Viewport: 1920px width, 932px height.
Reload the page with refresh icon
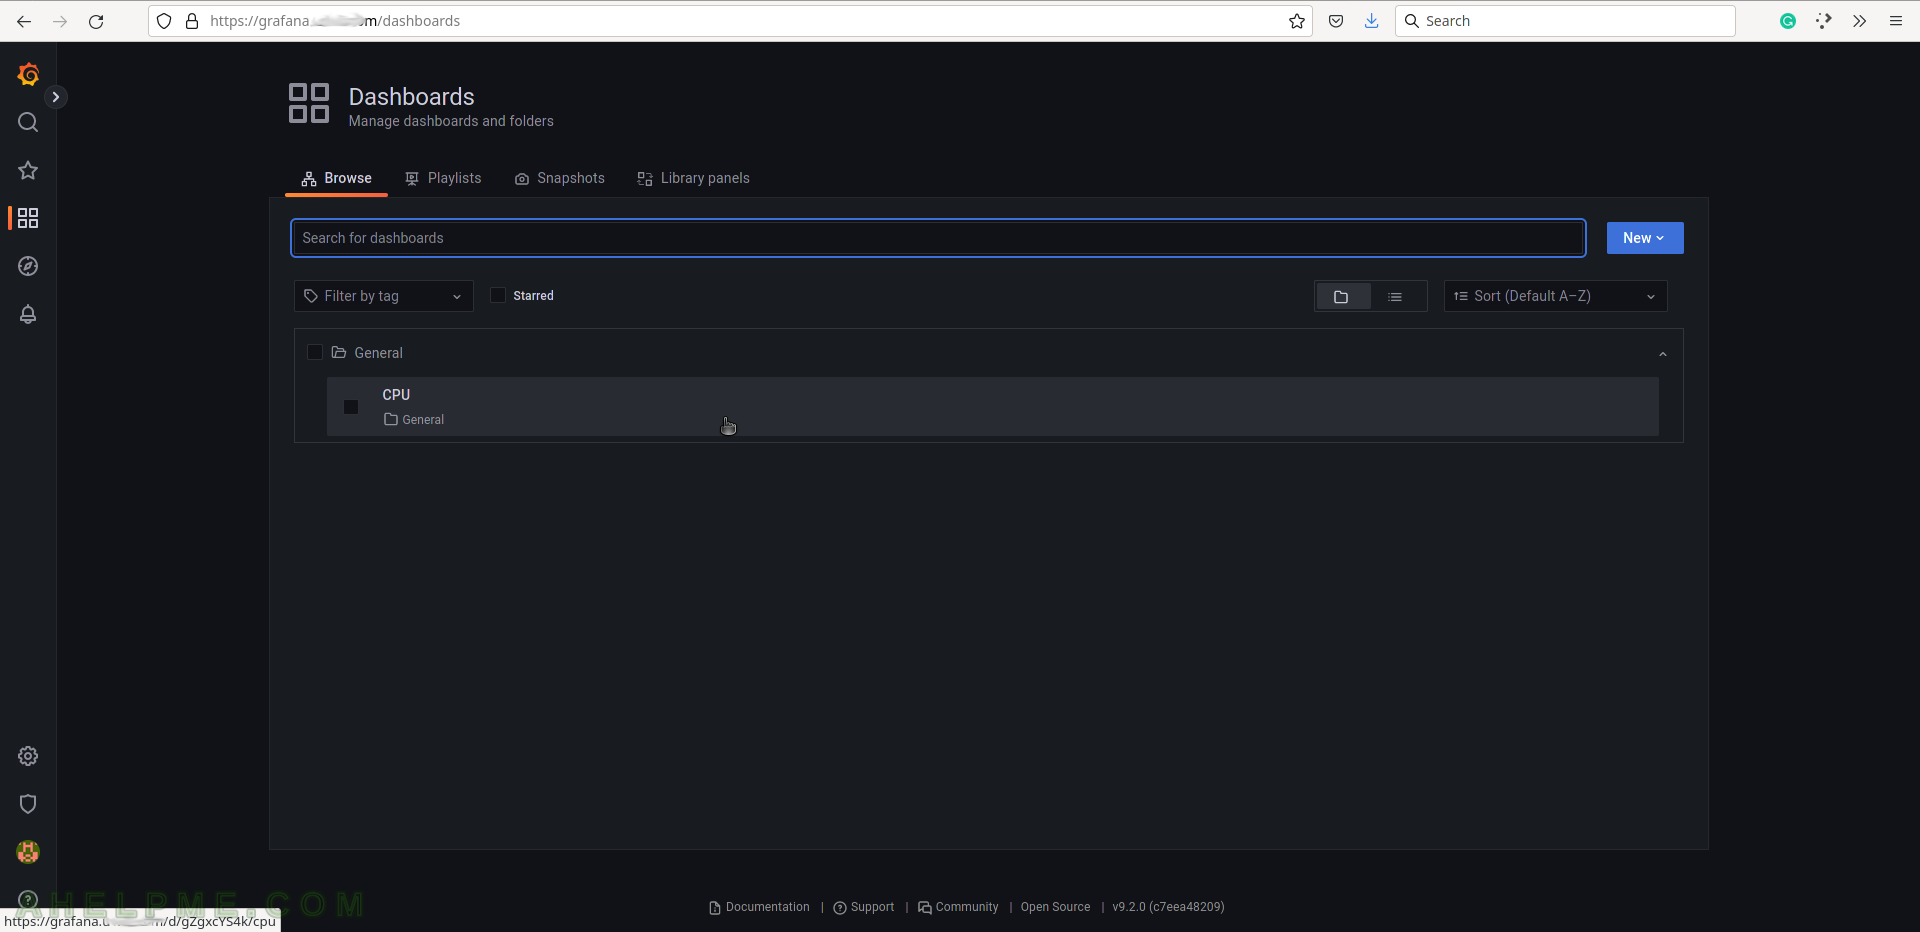click(x=96, y=21)
